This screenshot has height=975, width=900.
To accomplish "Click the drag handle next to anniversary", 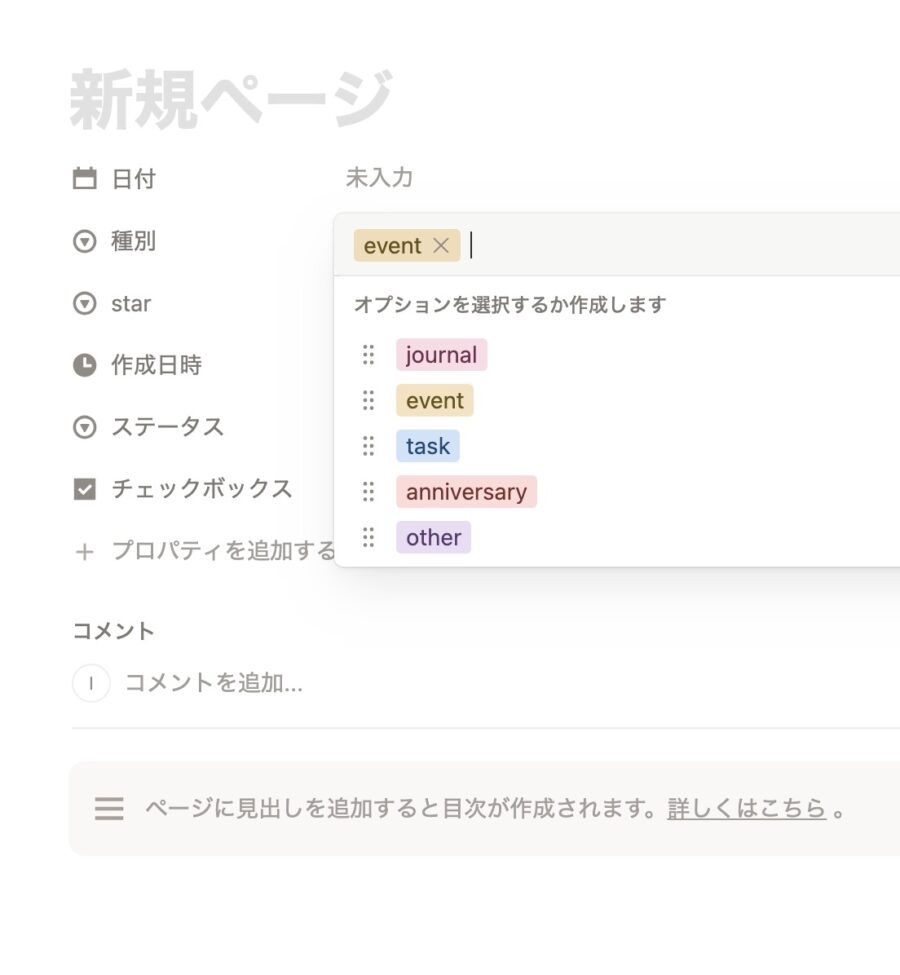I will click(368, 492).
